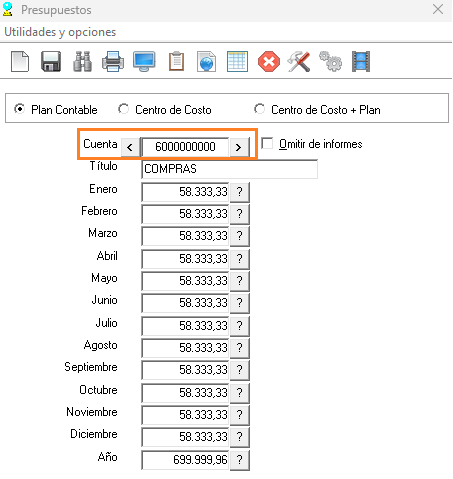Go to previous account with left arrow
Viewport: 453px width, 479px height.
point(130,147)
